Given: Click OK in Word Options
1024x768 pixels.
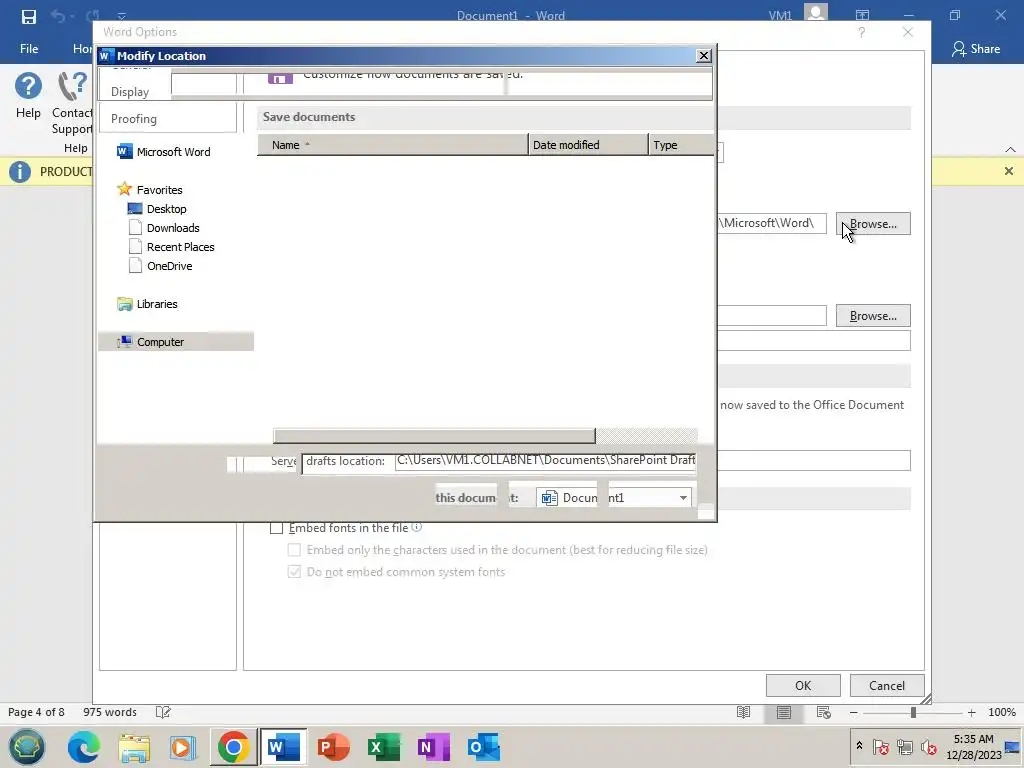Looking at the screenshot, I should (x=803, y=686).
